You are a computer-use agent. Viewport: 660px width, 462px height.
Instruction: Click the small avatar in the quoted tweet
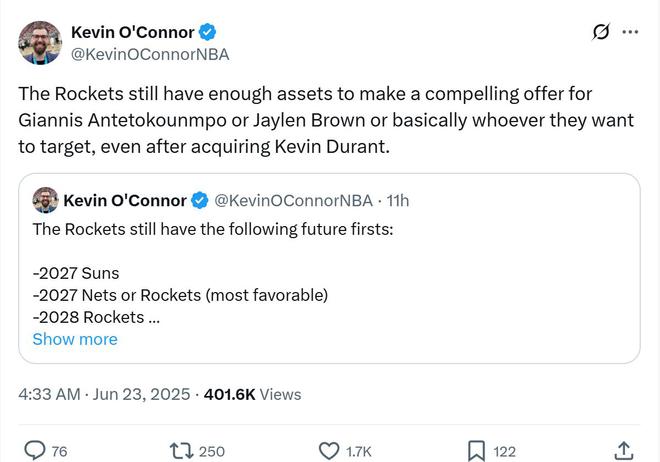(x=45, y=200)
